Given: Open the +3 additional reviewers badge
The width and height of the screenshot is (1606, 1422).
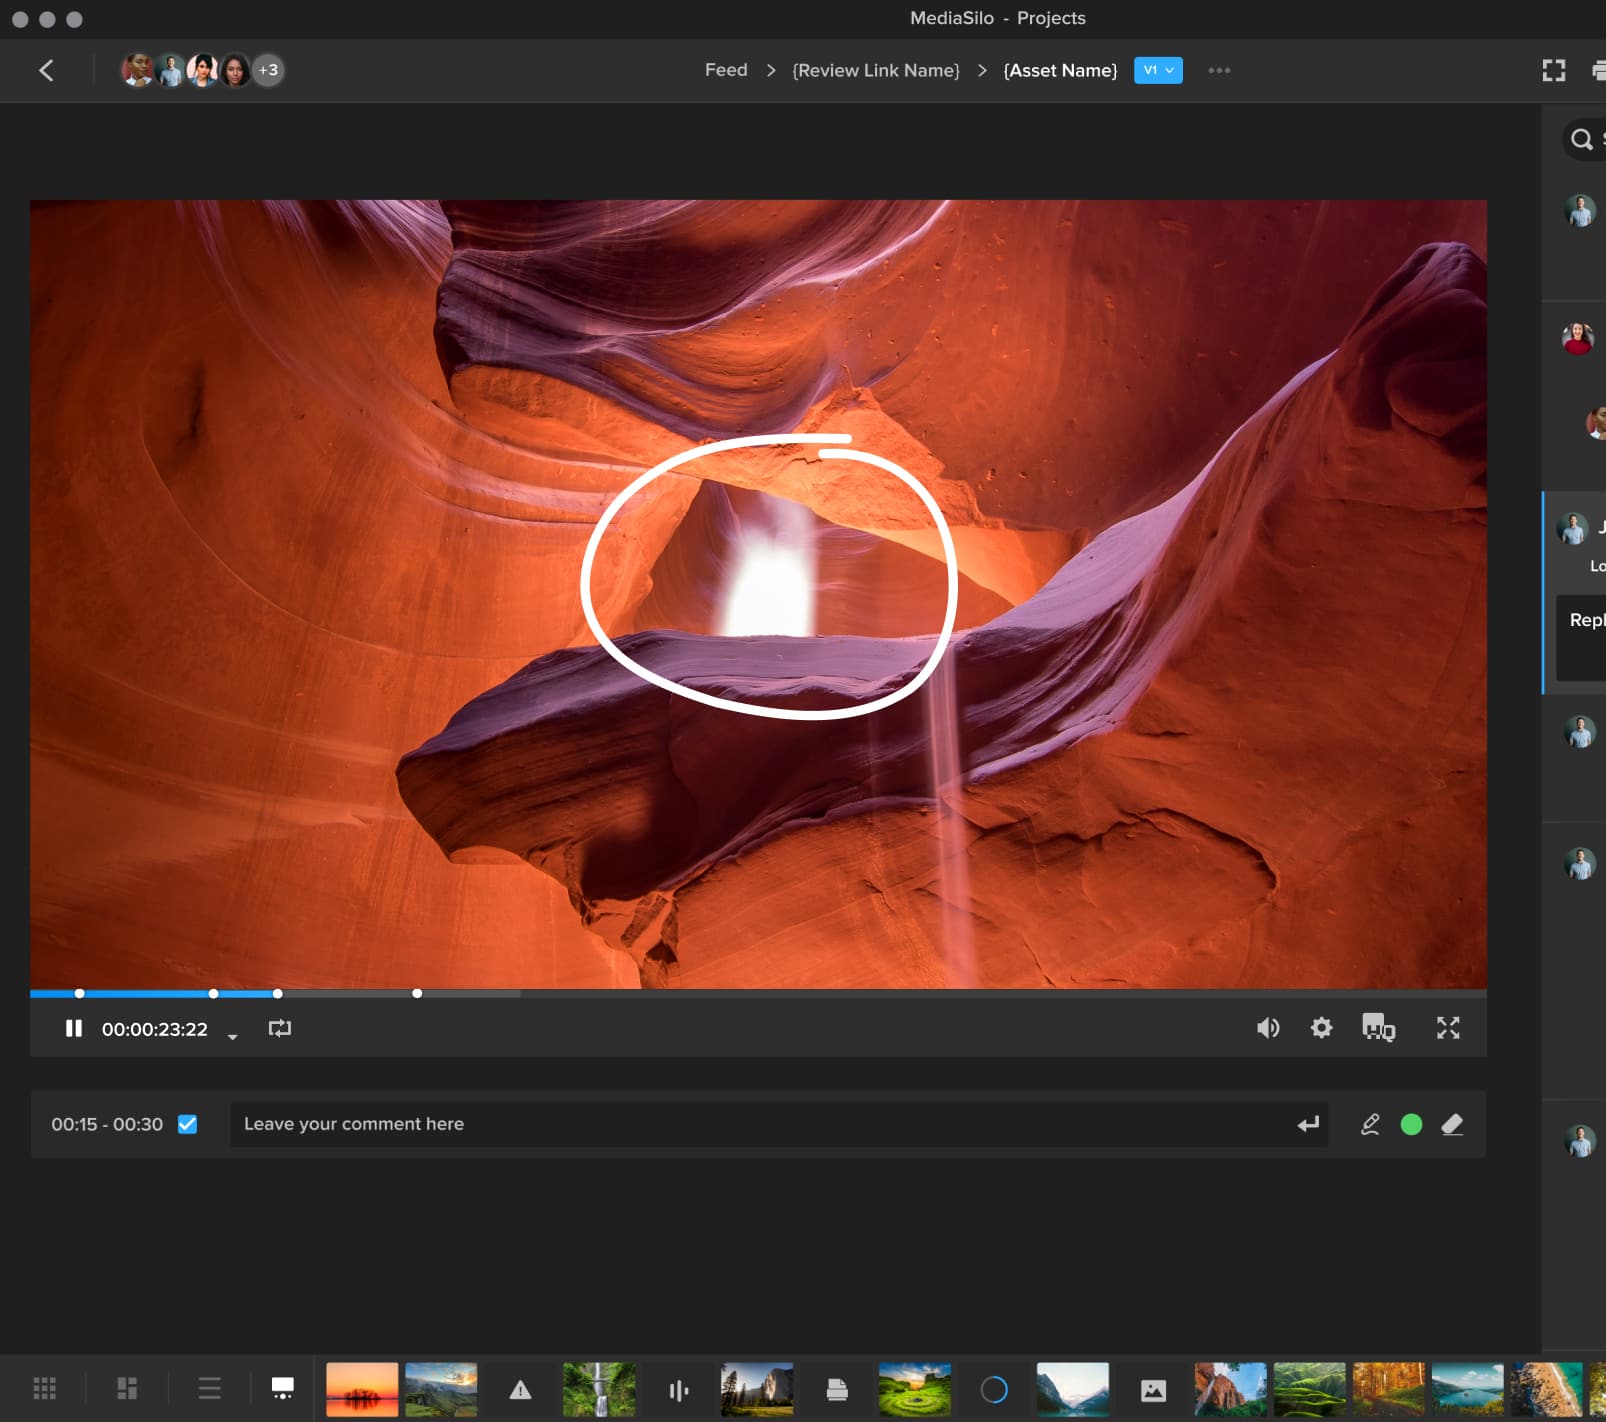Looking at the screenshot, I should [x=268, y=70].
